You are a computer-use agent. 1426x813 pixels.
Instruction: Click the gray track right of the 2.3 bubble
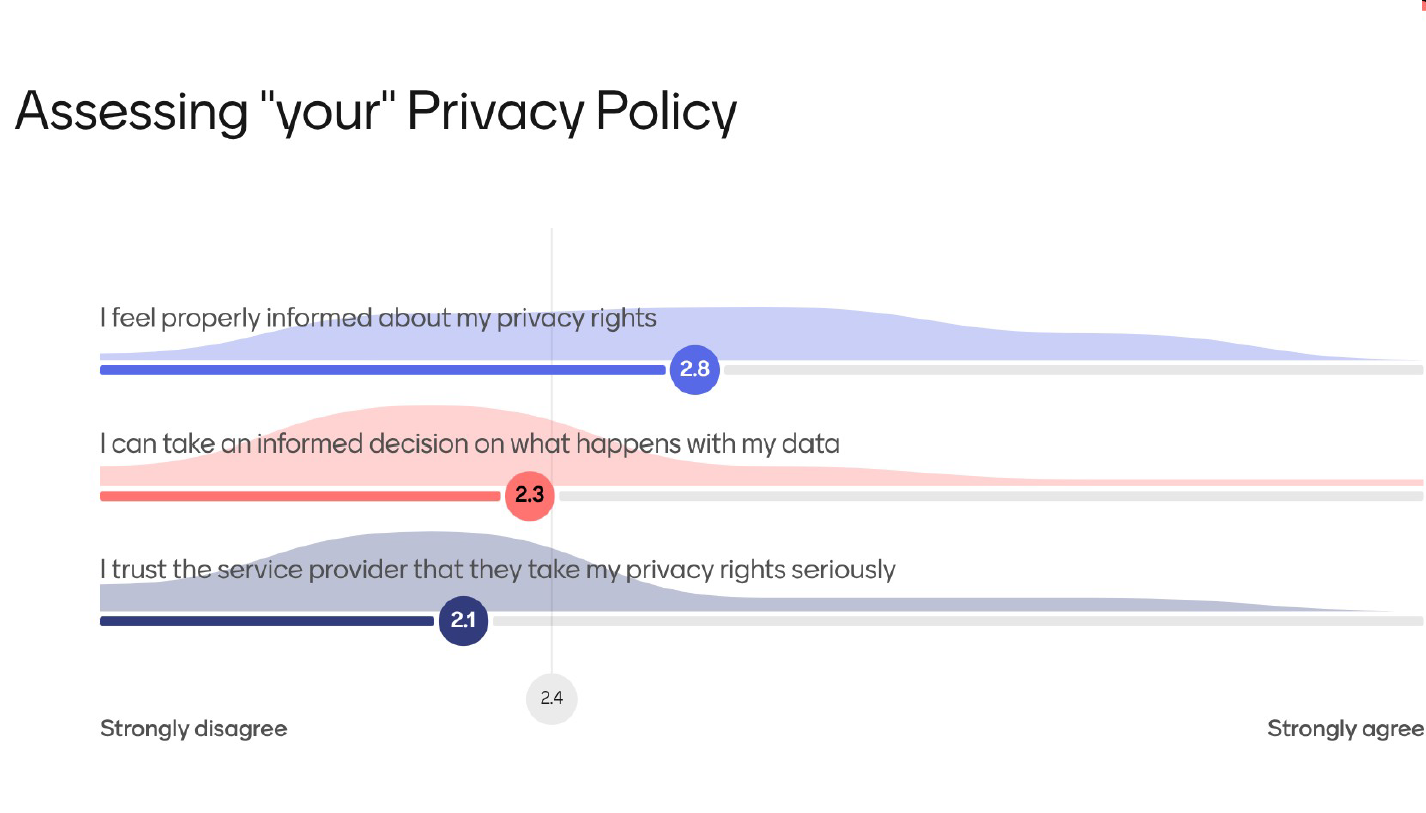pyautogui.click(x=990, y=496)
